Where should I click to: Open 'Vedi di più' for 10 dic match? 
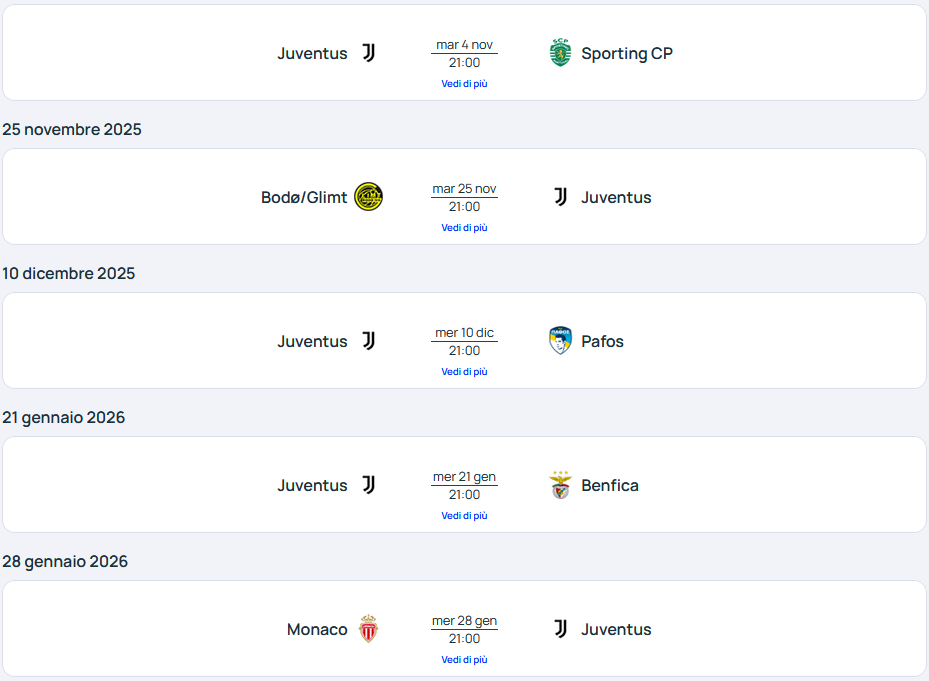[464, 372]
